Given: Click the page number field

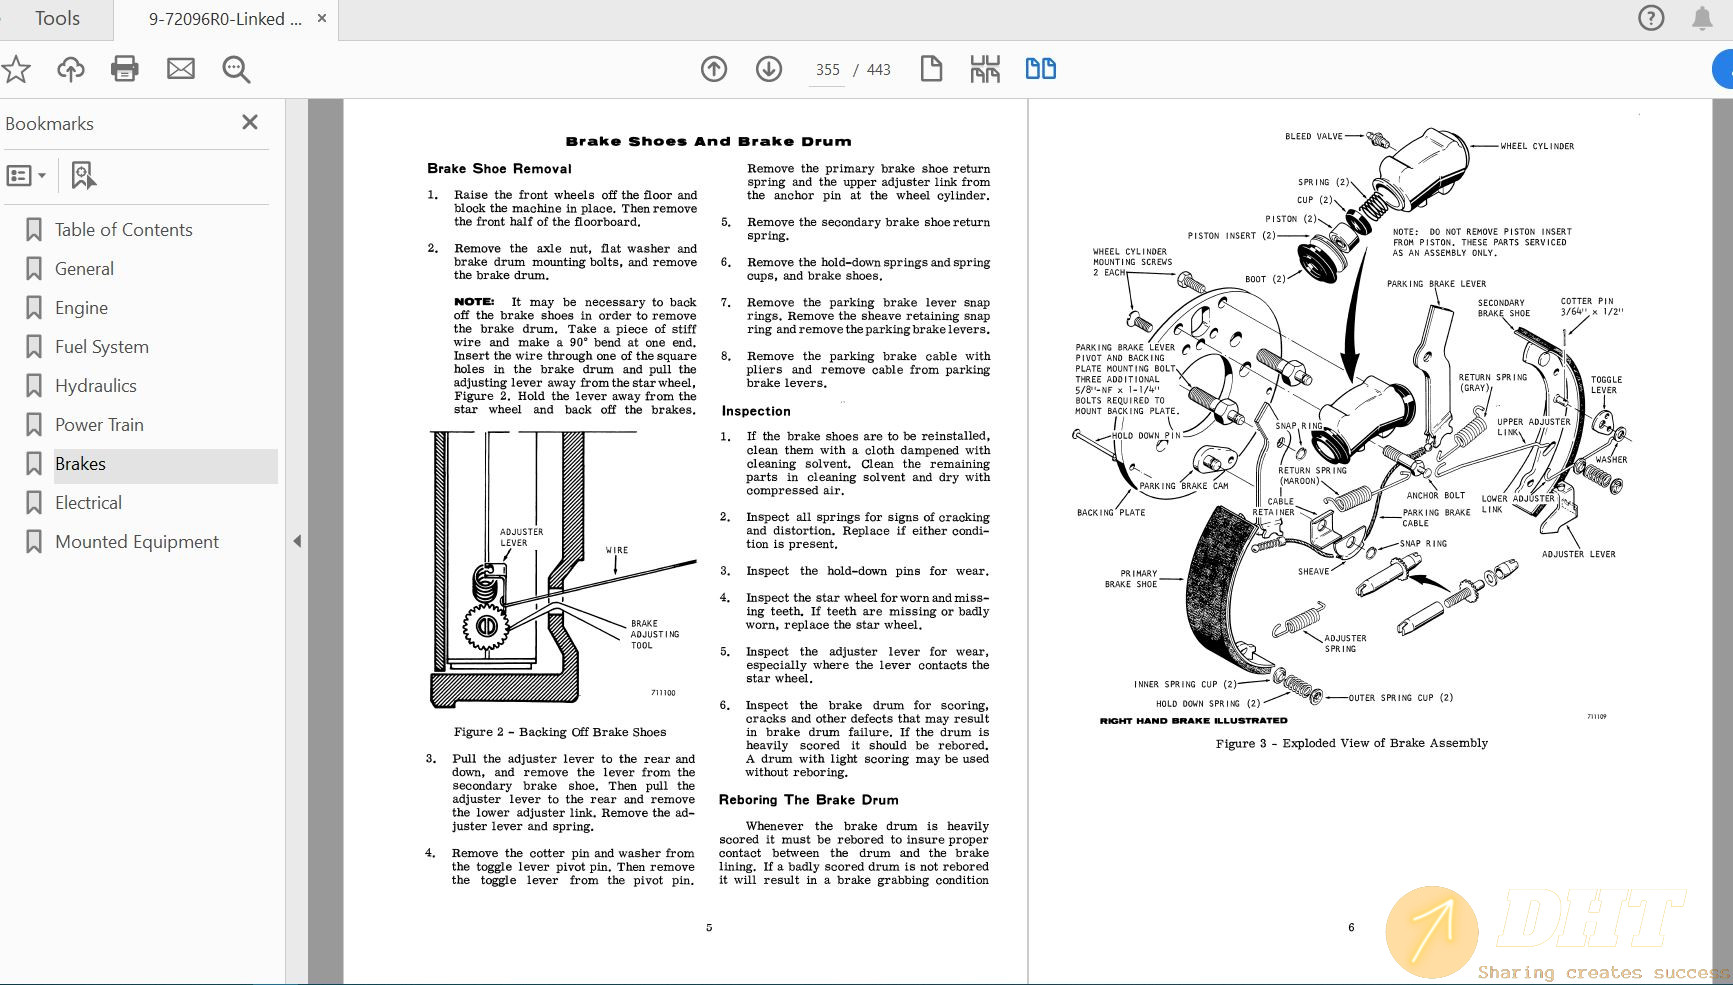Looking at the screenshot, I should pos(827,69).
